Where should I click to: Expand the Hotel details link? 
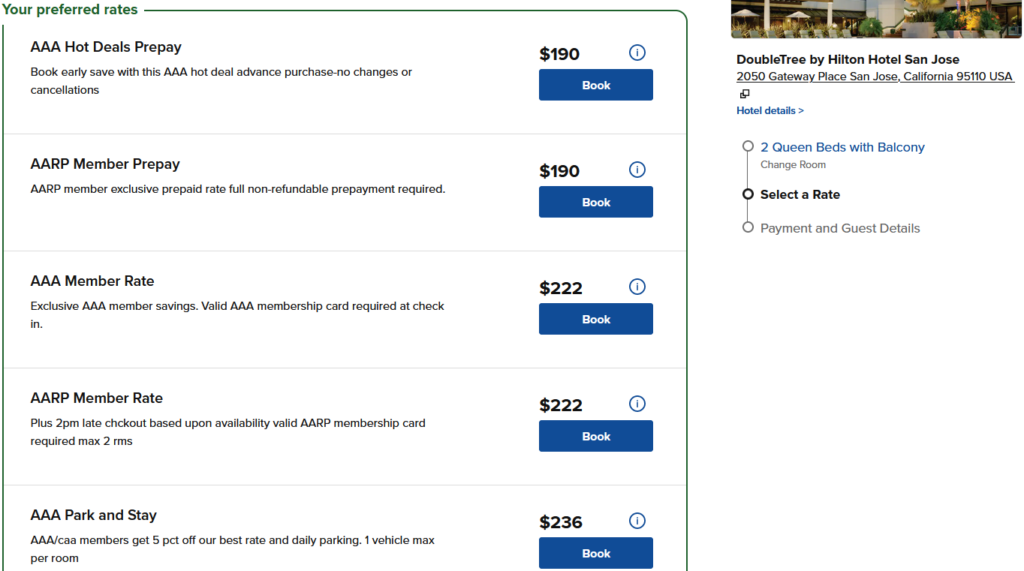coord(770,111)
